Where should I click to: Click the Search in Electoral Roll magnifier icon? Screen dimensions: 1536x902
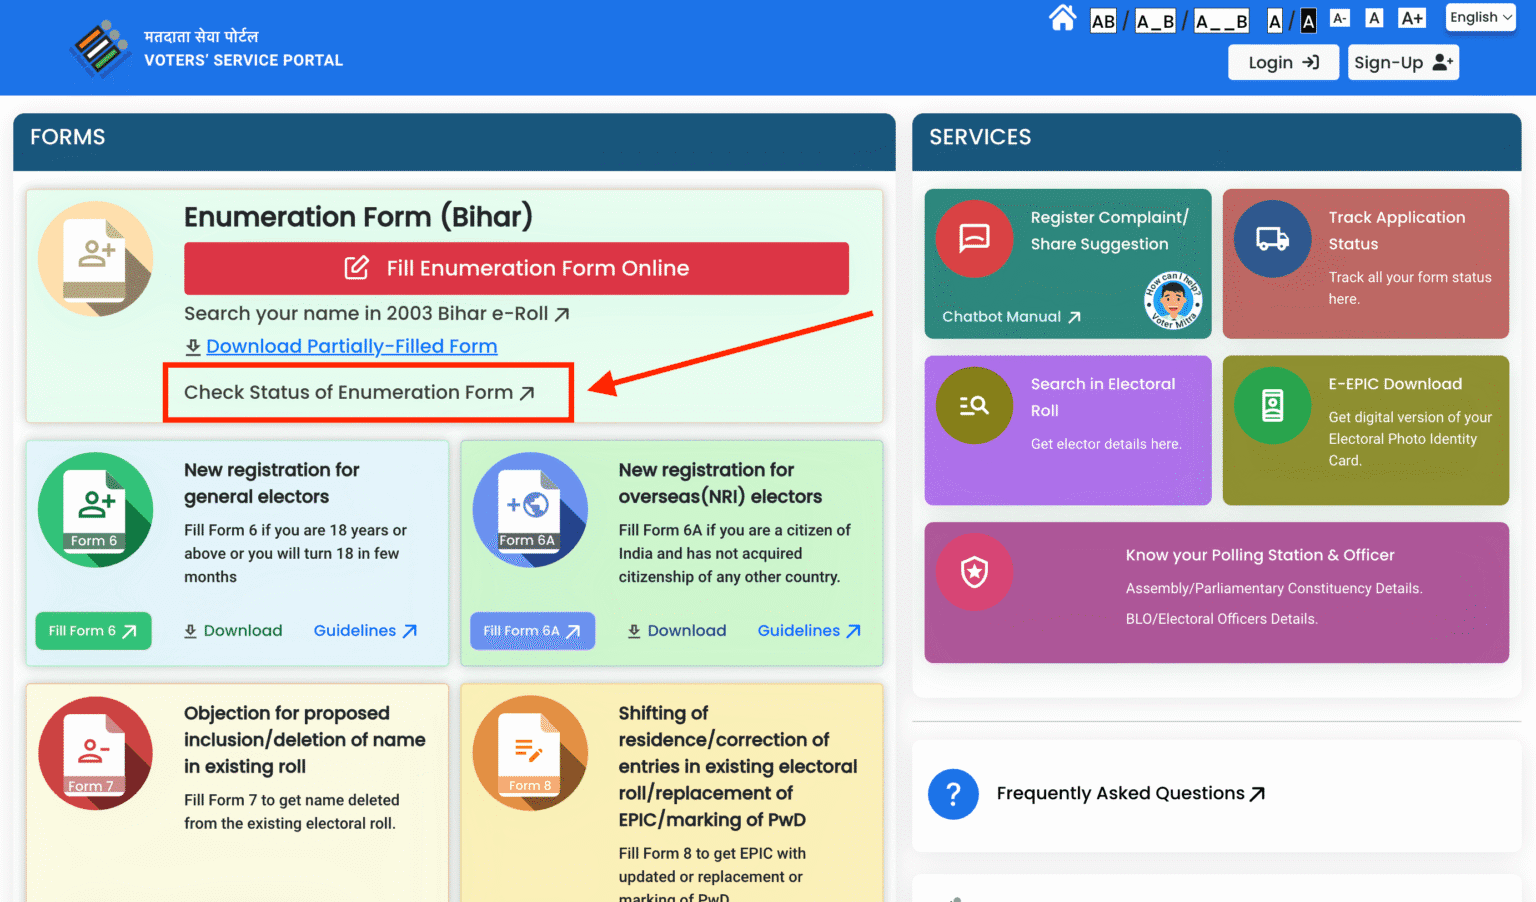pyautogui.click(x=973, y=405)
